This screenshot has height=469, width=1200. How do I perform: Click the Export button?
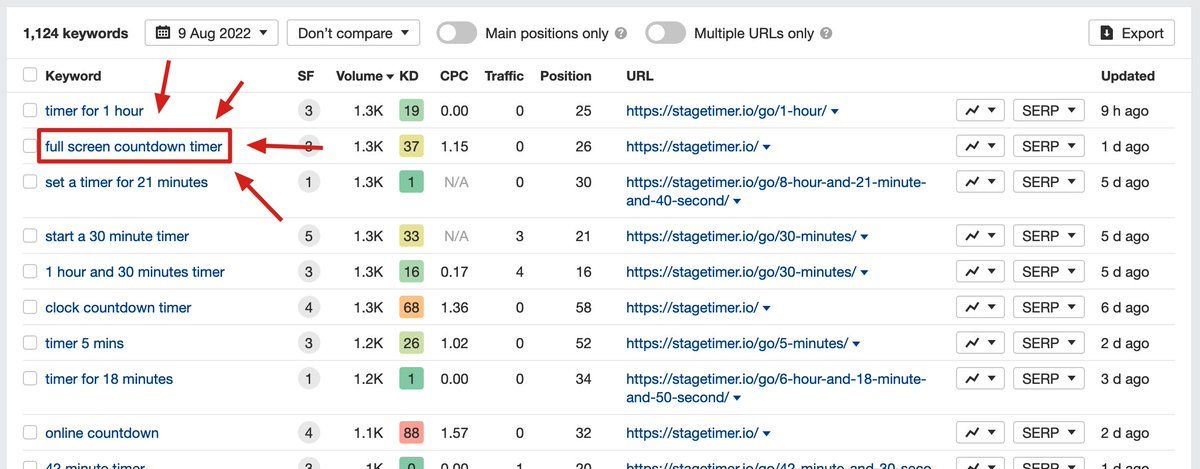click(x=1131, y=33)
